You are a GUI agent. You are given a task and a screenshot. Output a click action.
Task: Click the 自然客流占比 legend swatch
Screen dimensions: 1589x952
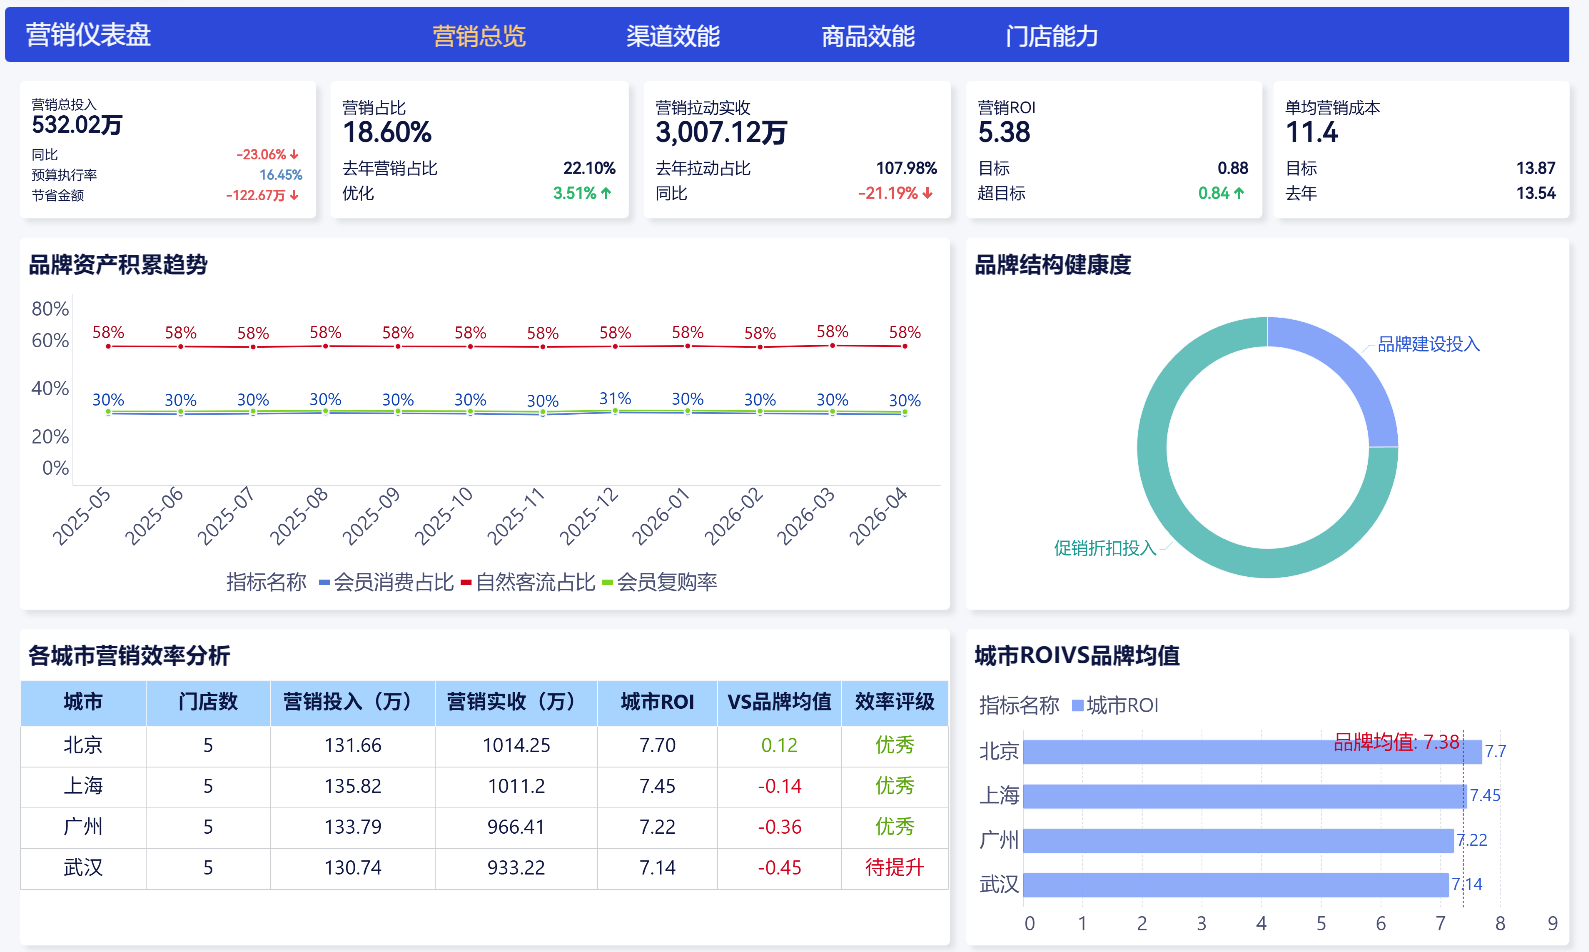(x=466, y=582)
